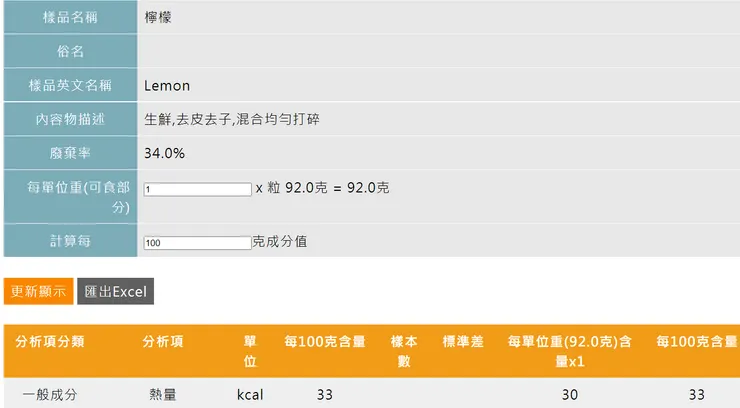Click the 一般成分 category cell

point(50,395)
